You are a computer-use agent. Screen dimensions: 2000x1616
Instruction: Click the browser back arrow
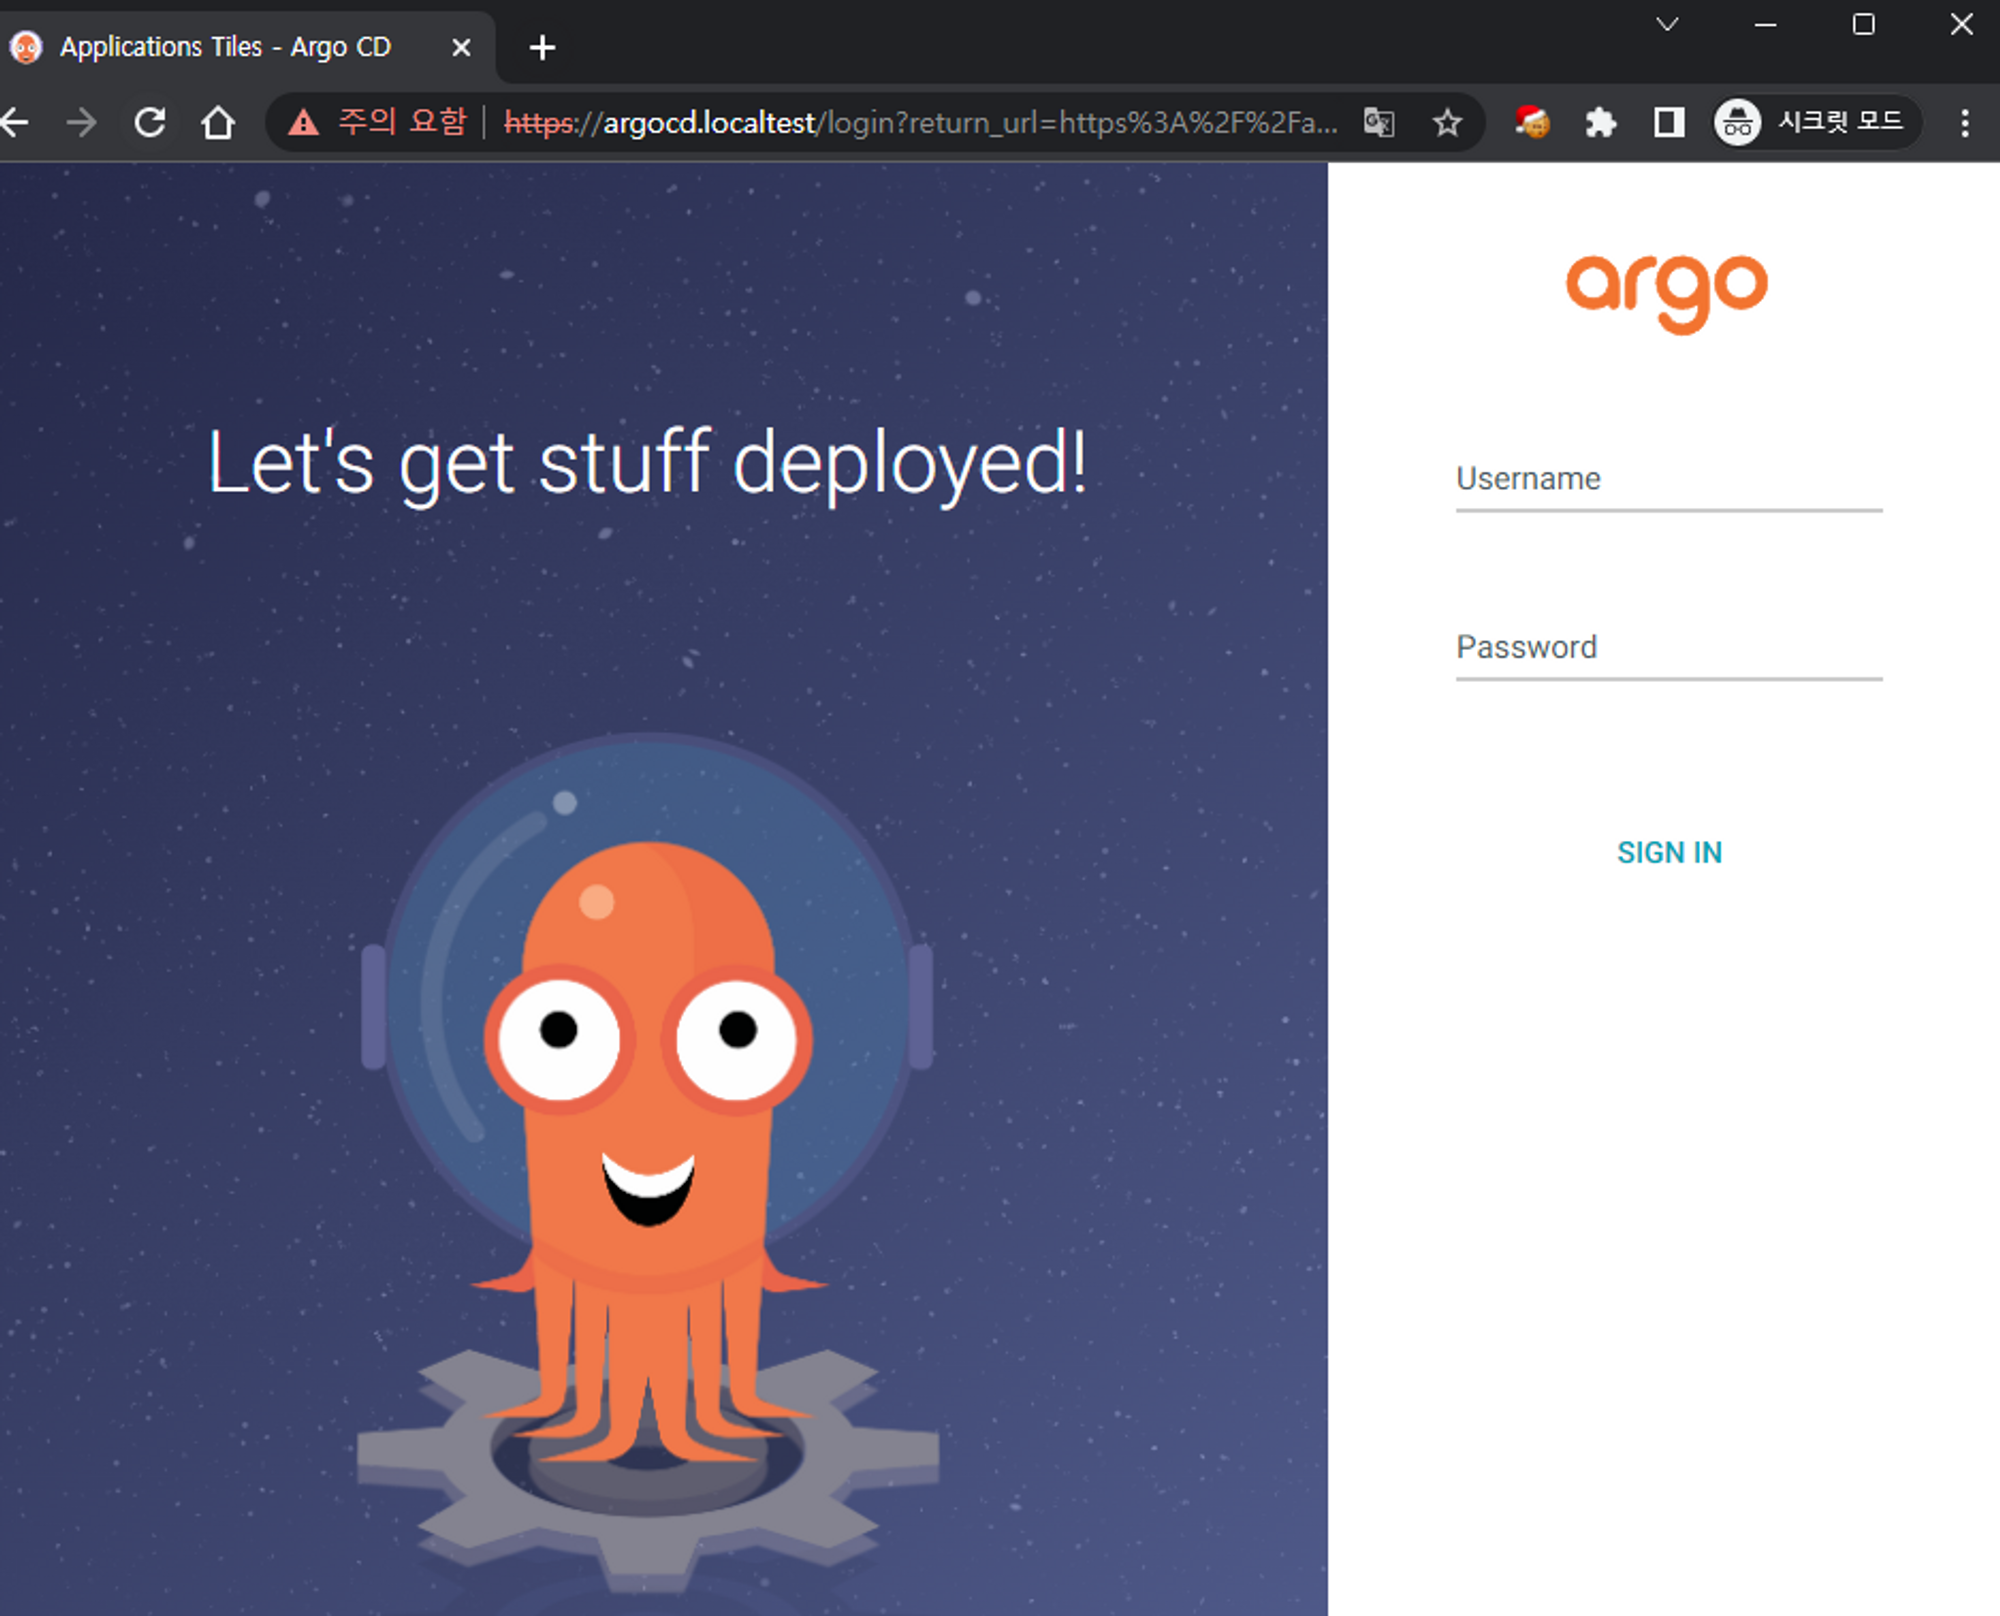[15, 123]
